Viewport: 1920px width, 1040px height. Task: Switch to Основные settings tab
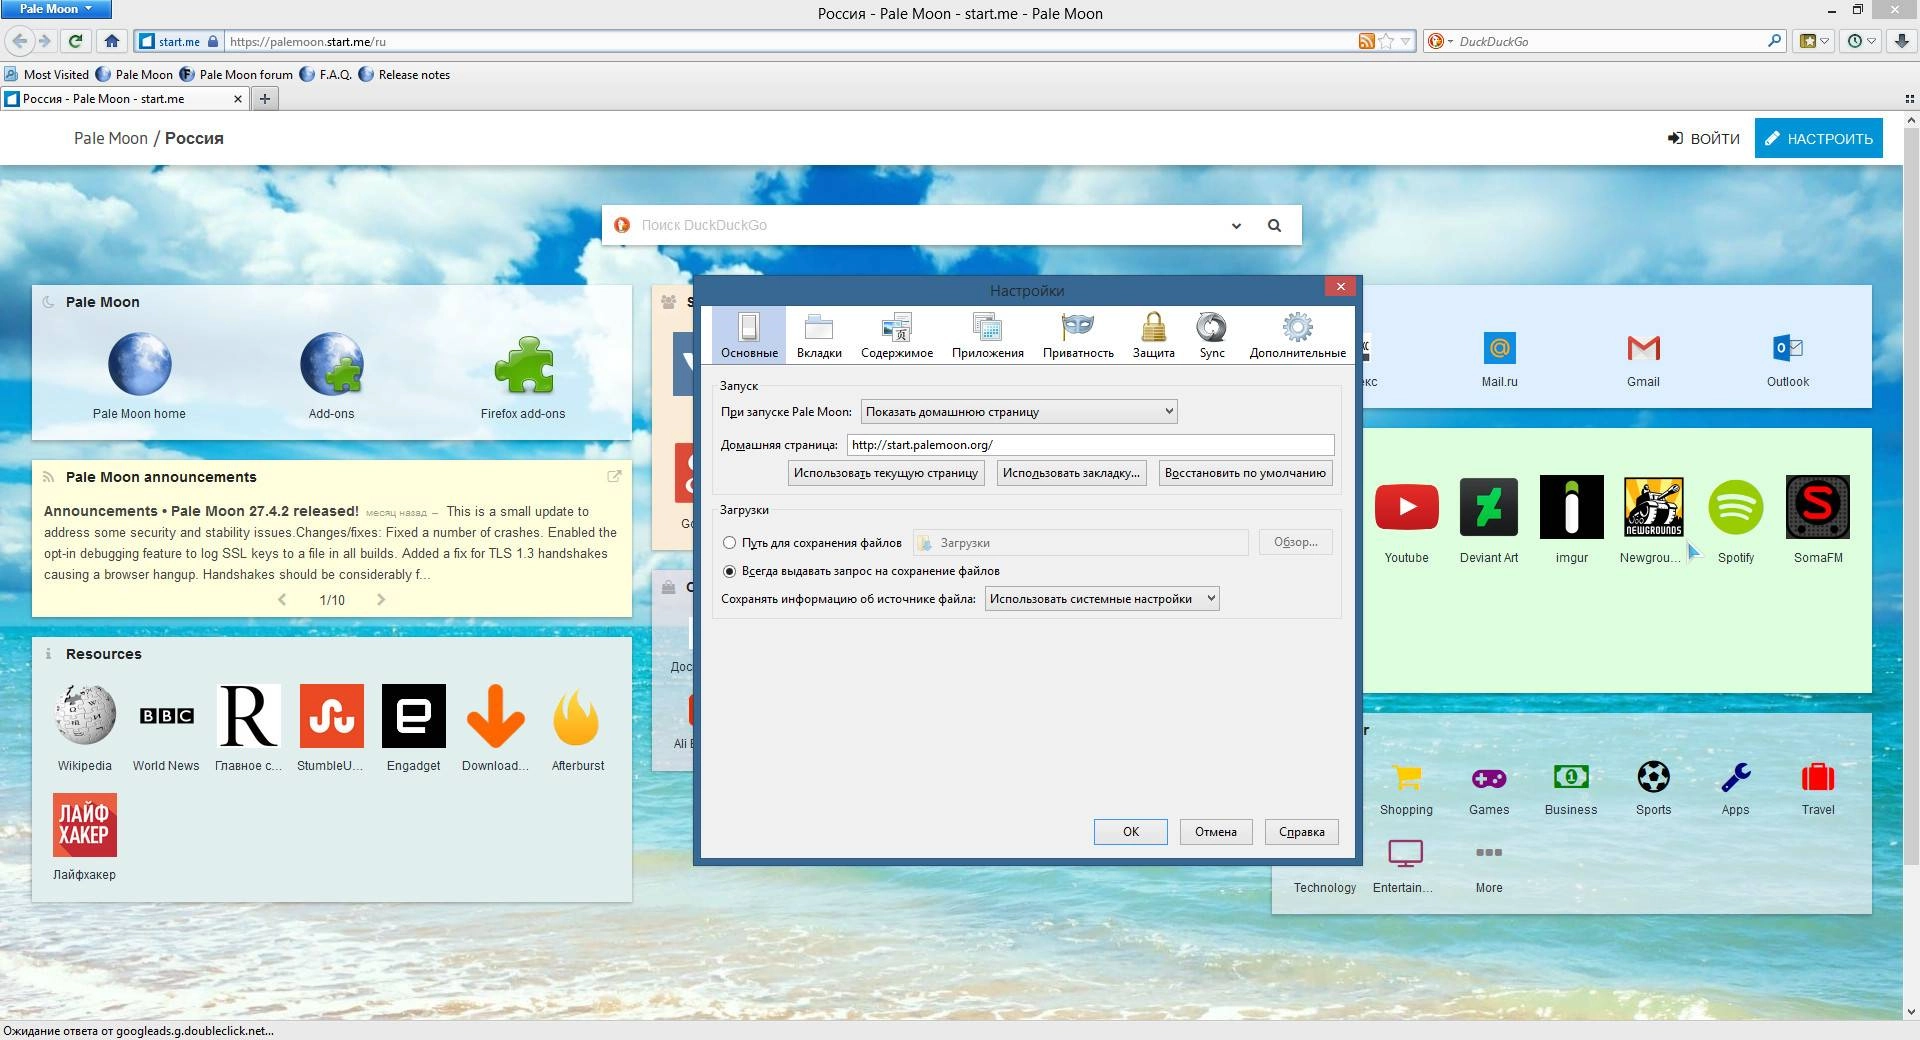point(749,335)
